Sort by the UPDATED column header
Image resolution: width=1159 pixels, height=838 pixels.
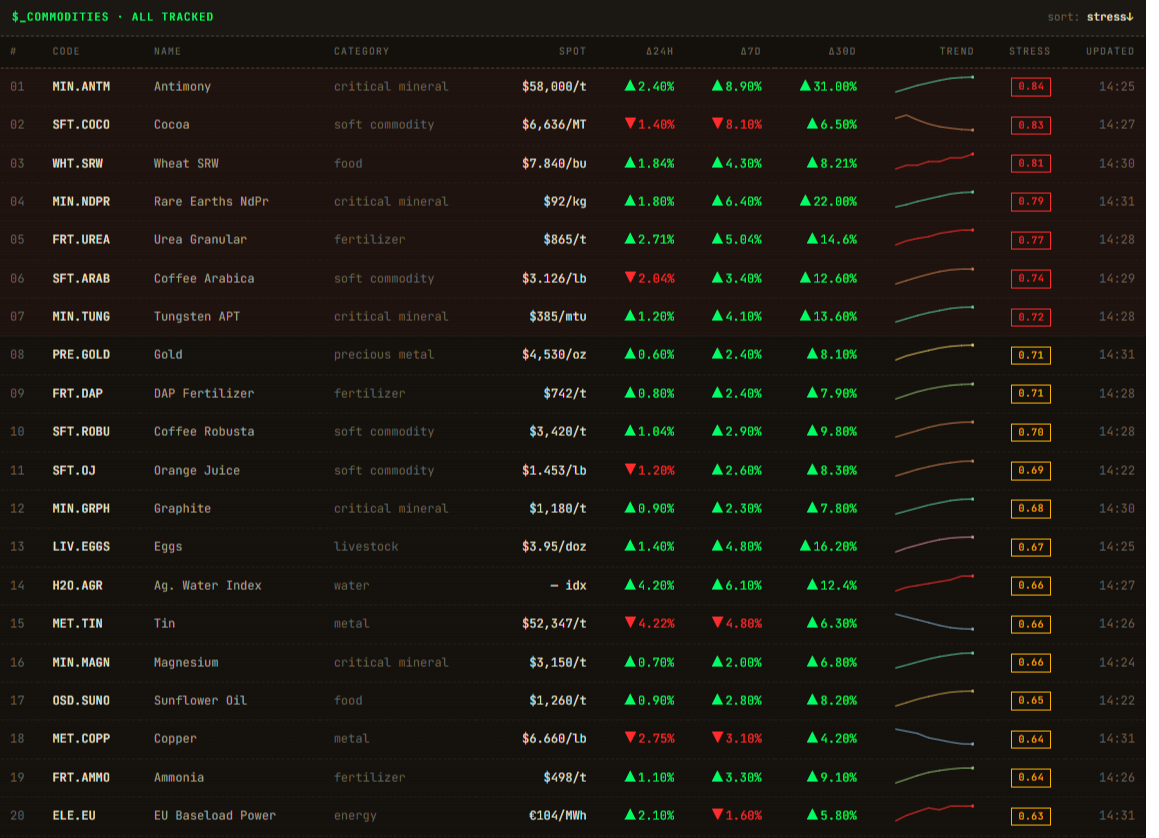pyautogui.click(x=1109, y=51)
